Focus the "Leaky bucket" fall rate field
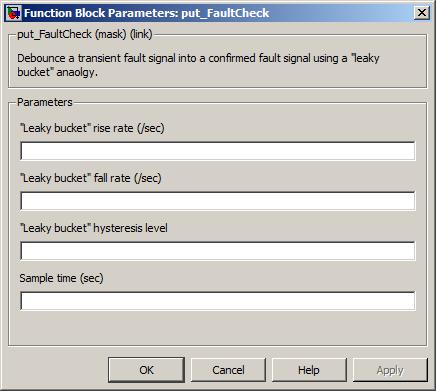The height and width of the screenshot is (391, 436). pyautogui.click(x=218, y=201)
